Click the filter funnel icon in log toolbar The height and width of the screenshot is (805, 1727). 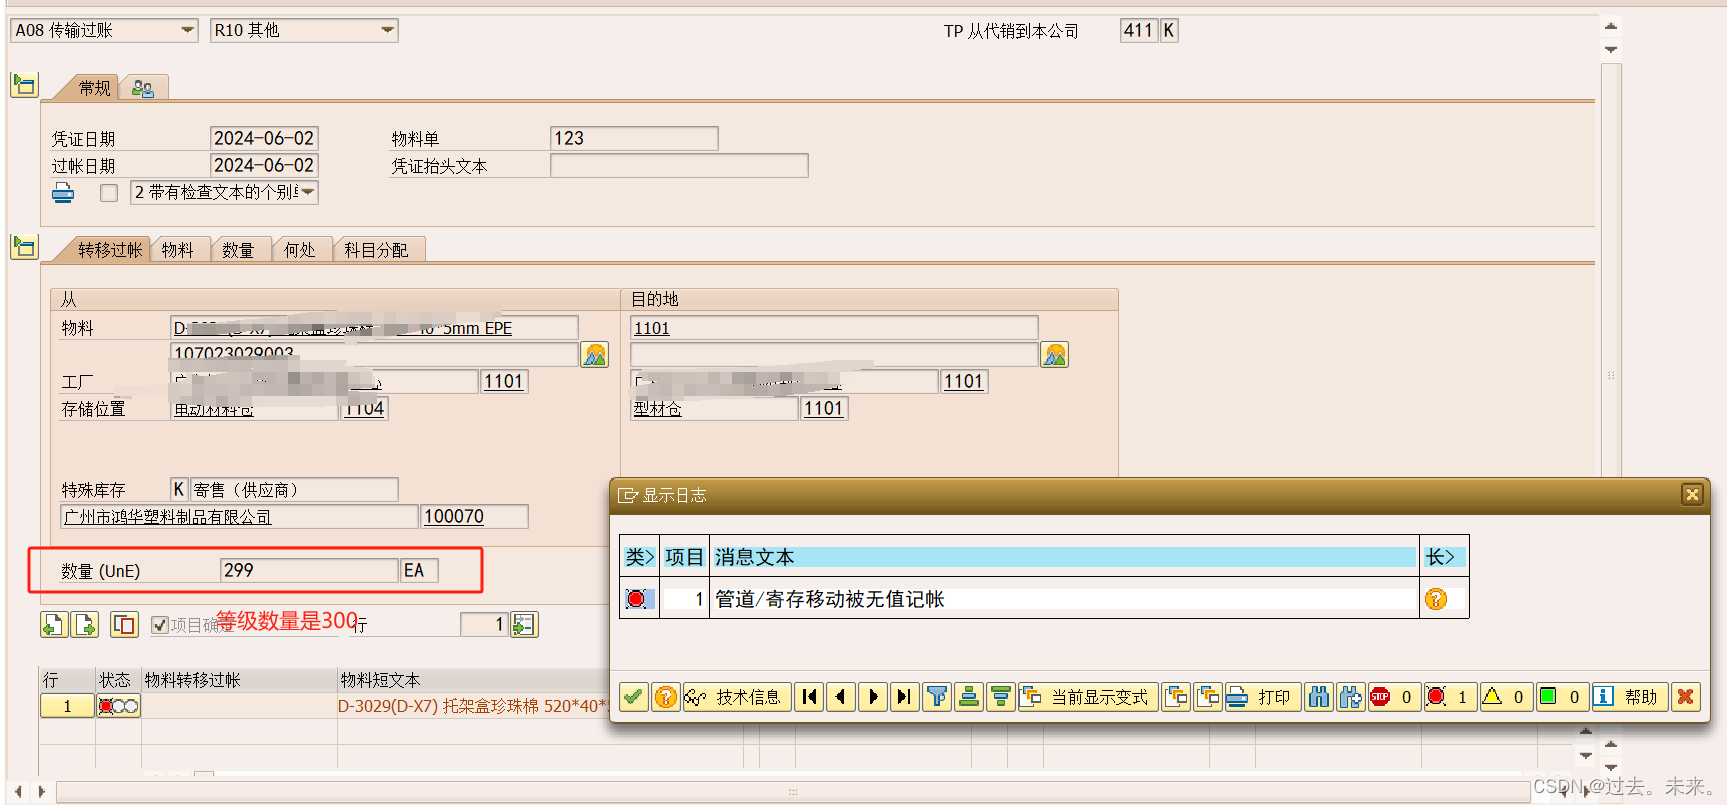[x=937, y=697]
